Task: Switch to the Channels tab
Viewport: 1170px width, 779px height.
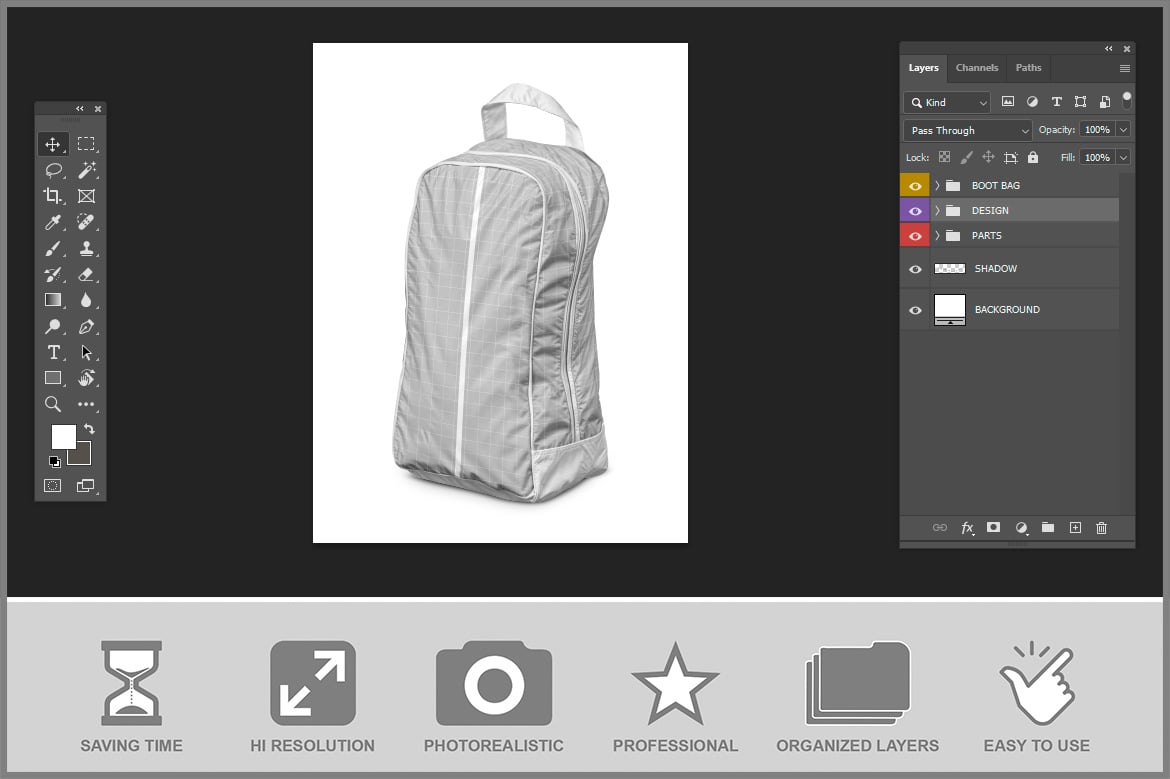Action: (977, 68)
